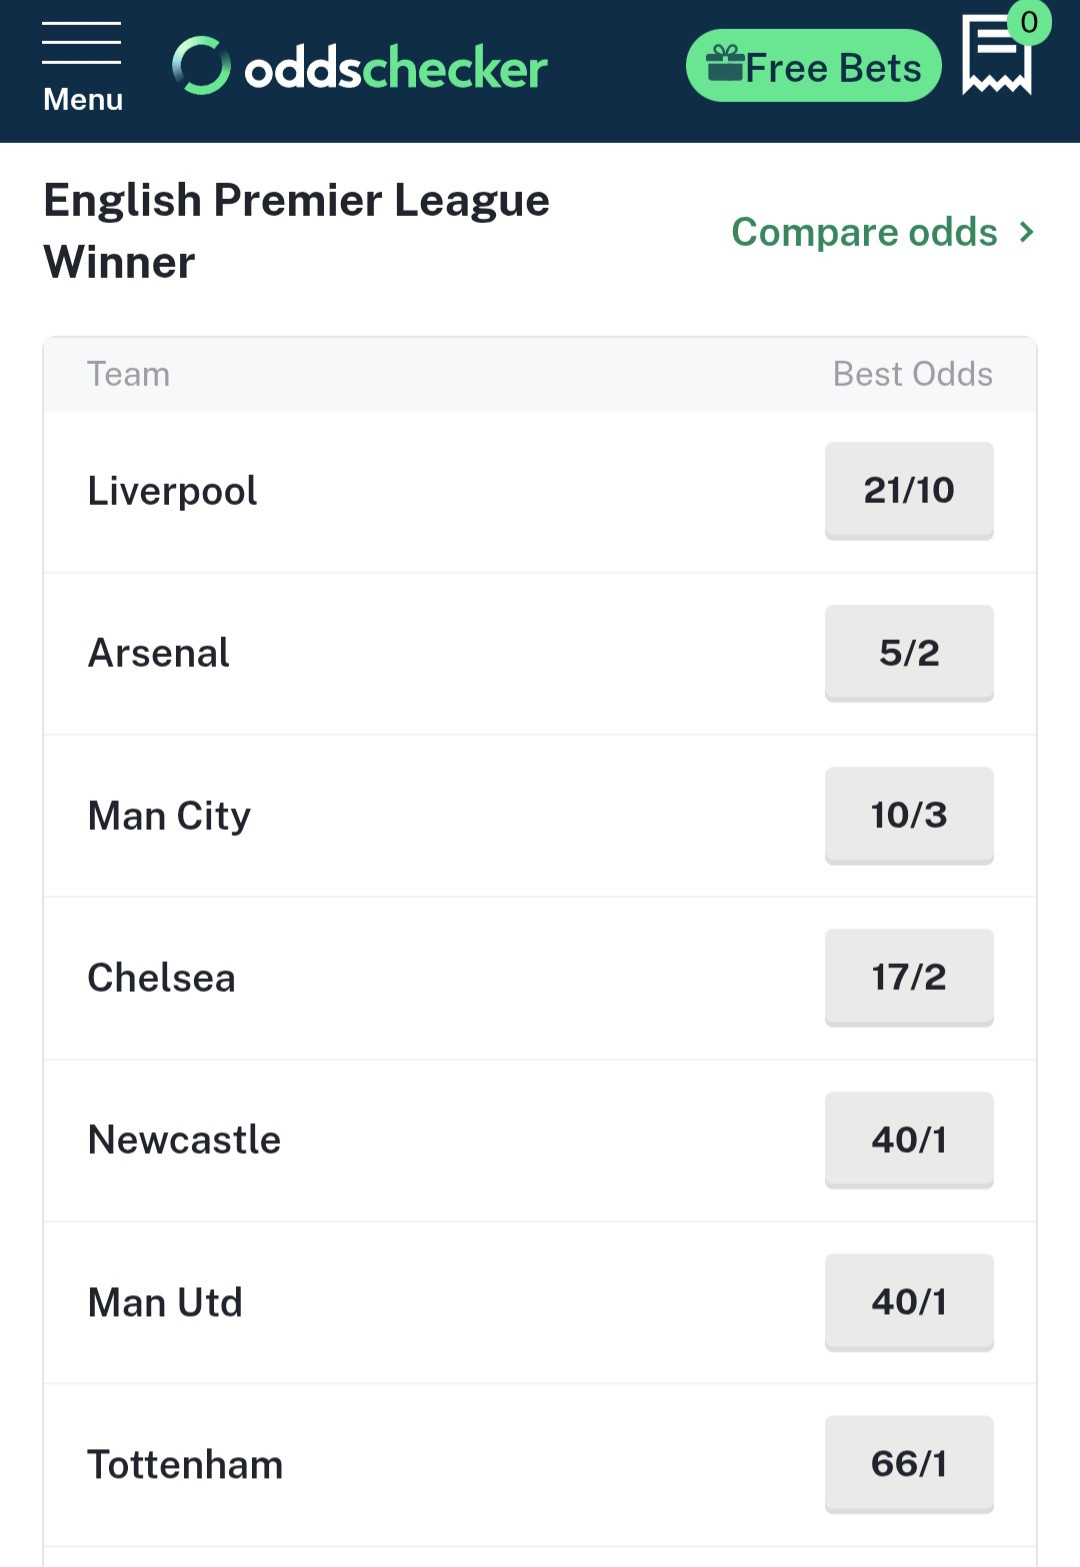Select Liverpool odds 21/10
1080x1567 pixels.
909,491
